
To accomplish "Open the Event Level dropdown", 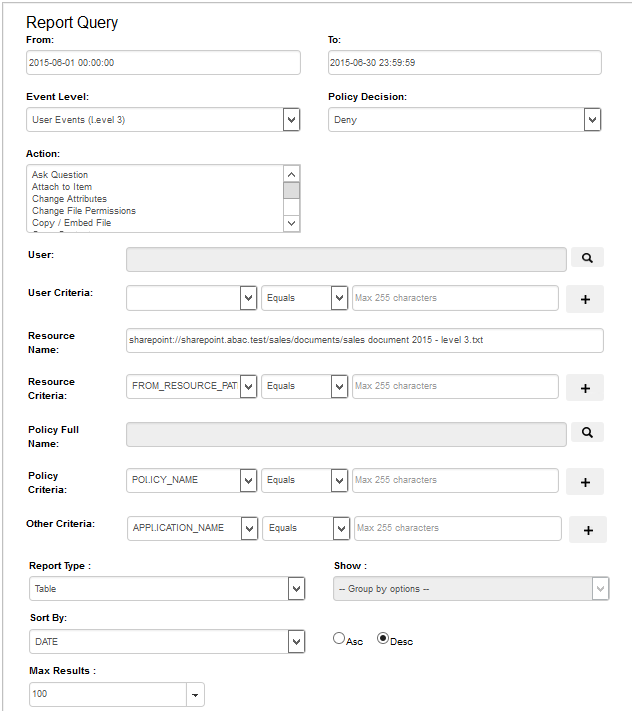I will [163, 120].
